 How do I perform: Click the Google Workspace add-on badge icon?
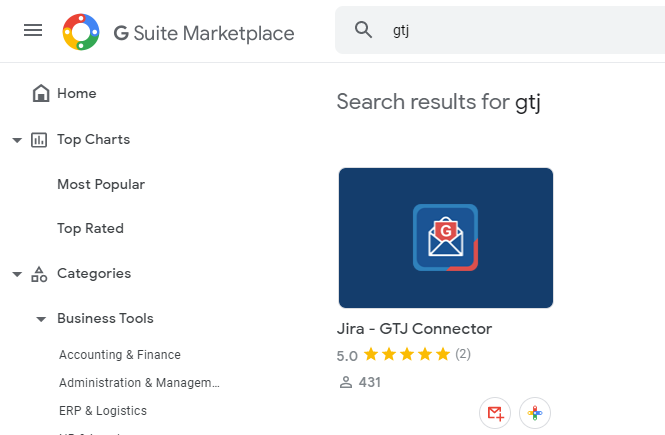click(x=535, y=413)
